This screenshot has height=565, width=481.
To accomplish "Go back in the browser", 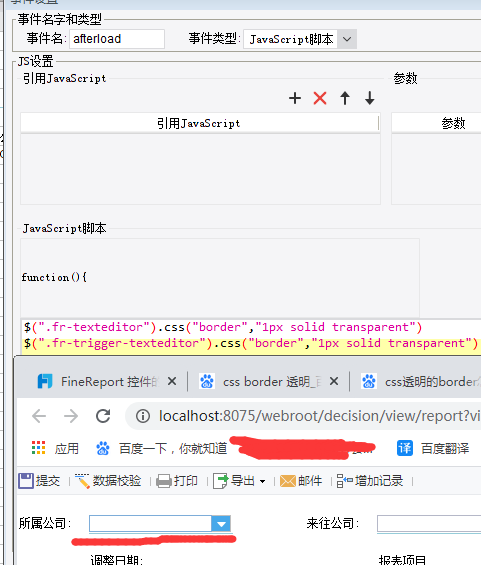I will [39, 416].
